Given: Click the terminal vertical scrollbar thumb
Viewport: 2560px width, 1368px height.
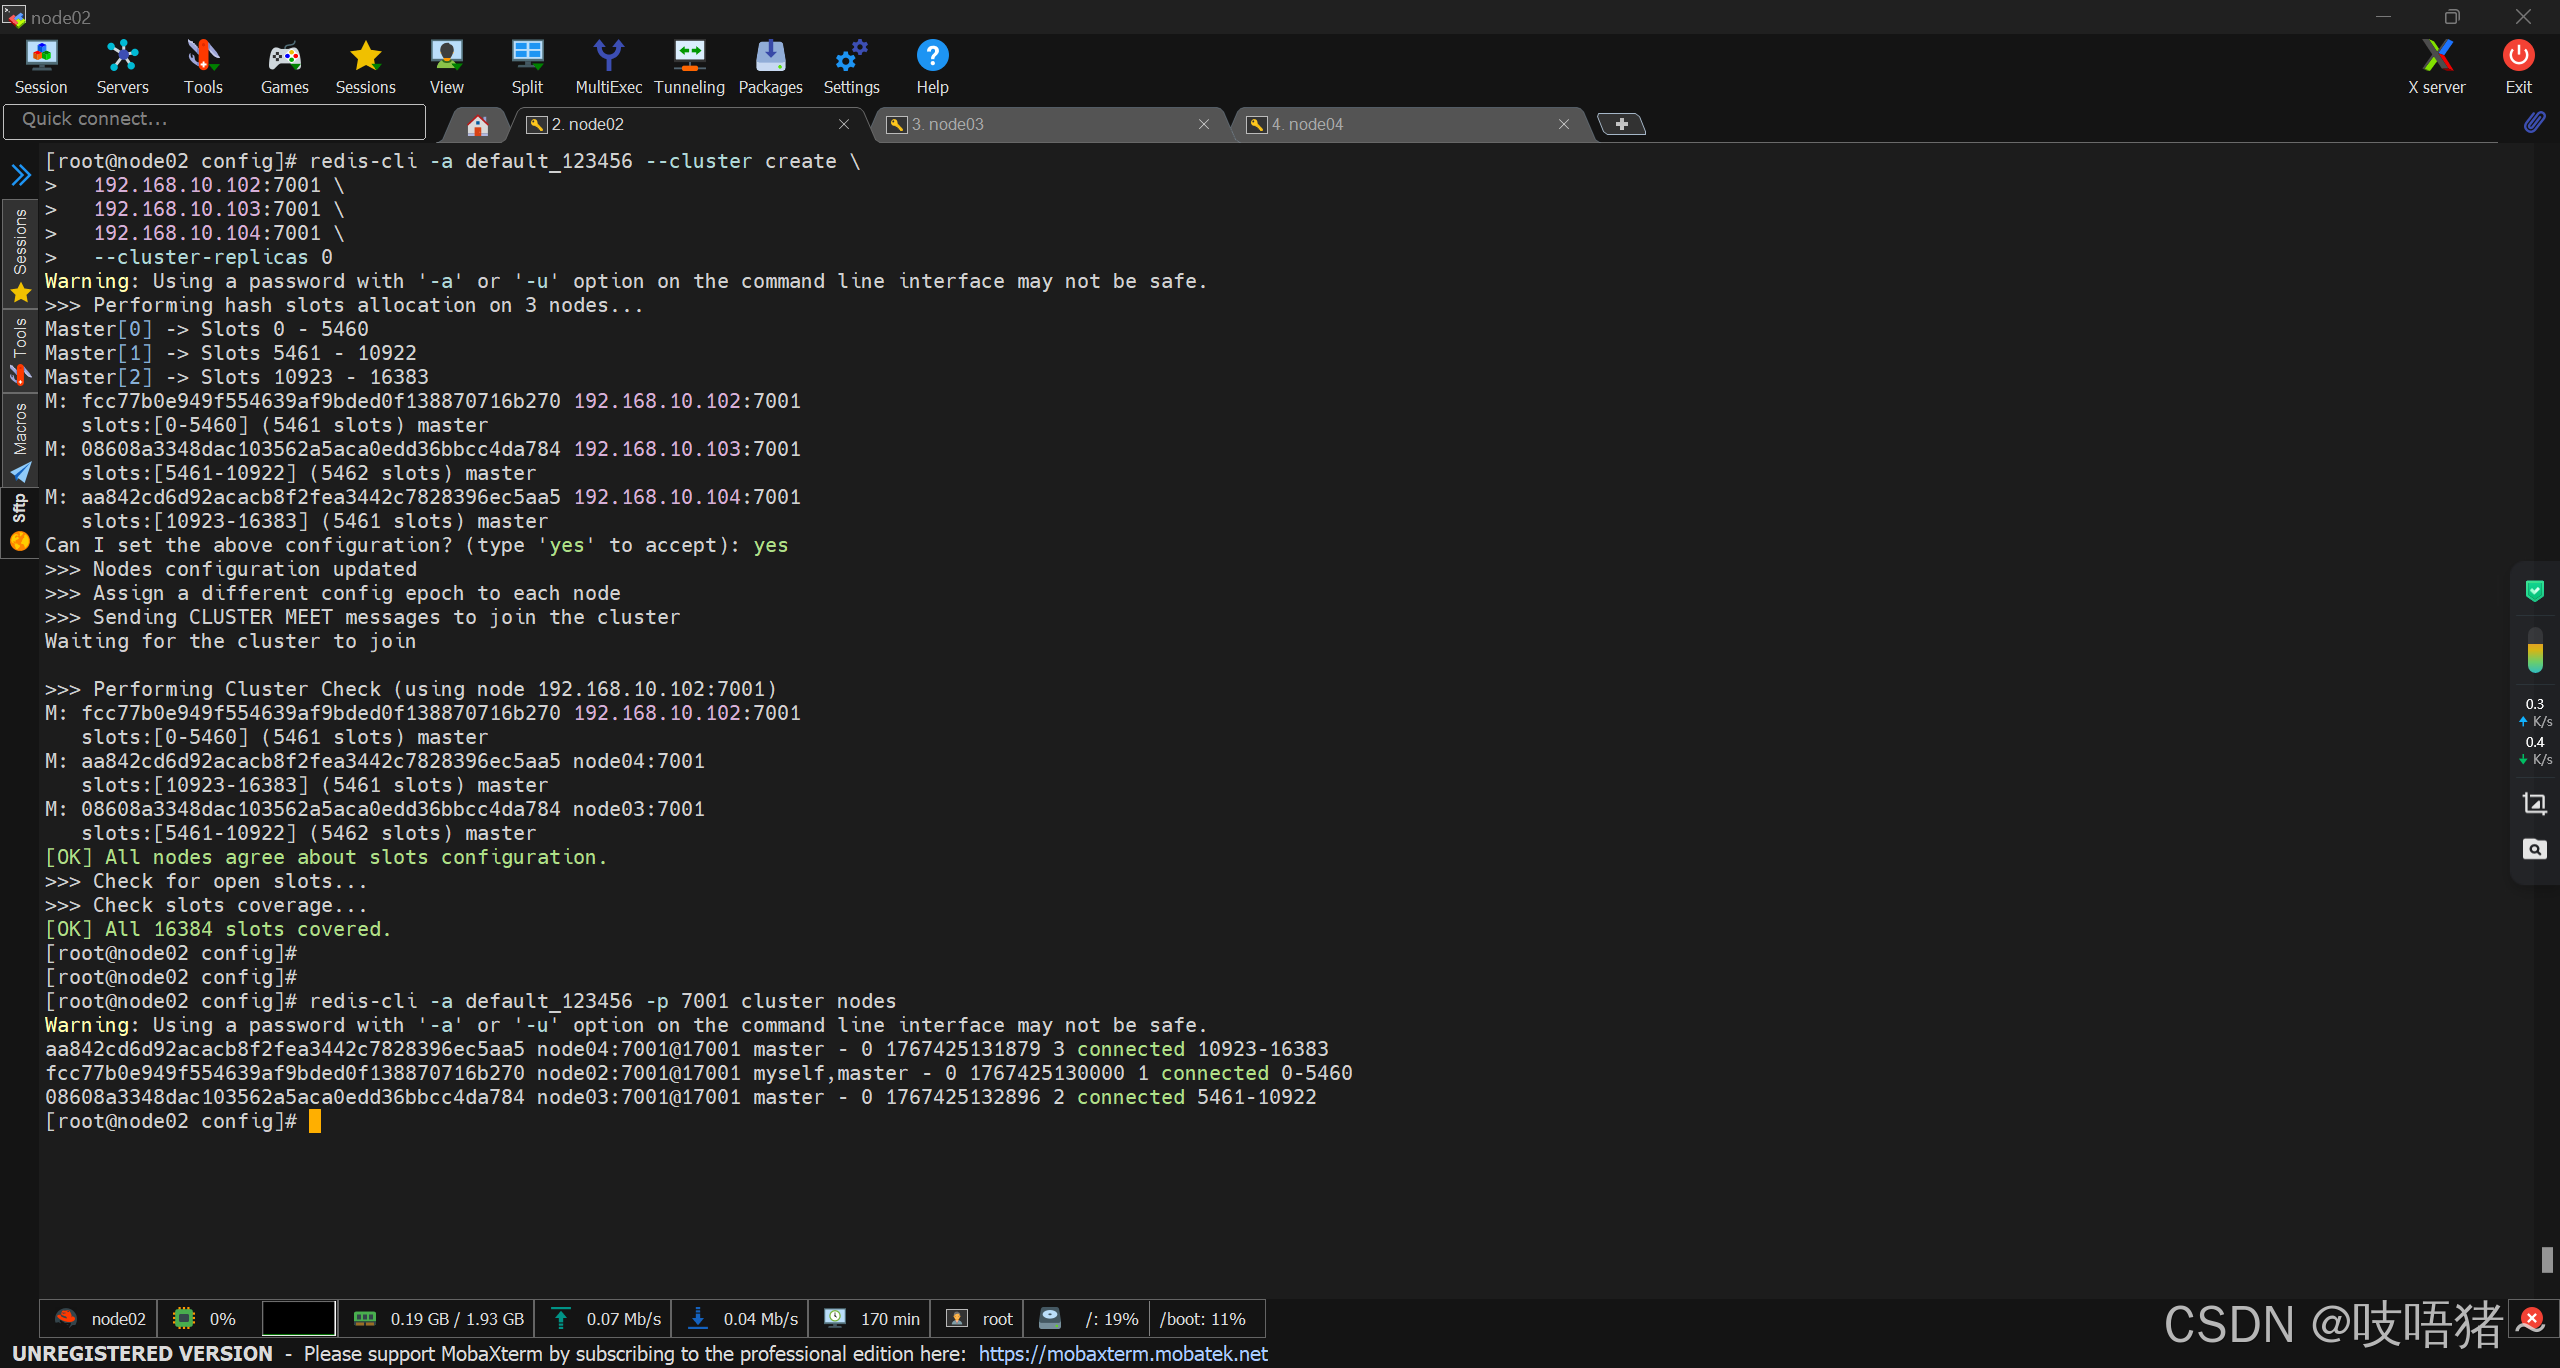Looking at the screenshot, I should pyautogui.click(x=2546, y=1259).
